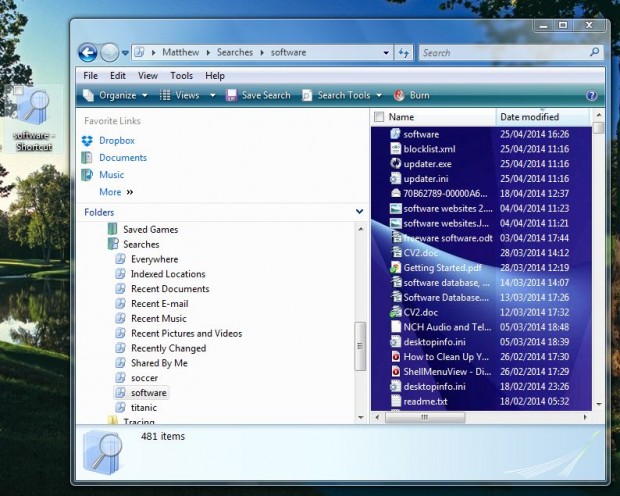Open the Help menu
This screenshot has height=496, width=620.
(215, 76)
